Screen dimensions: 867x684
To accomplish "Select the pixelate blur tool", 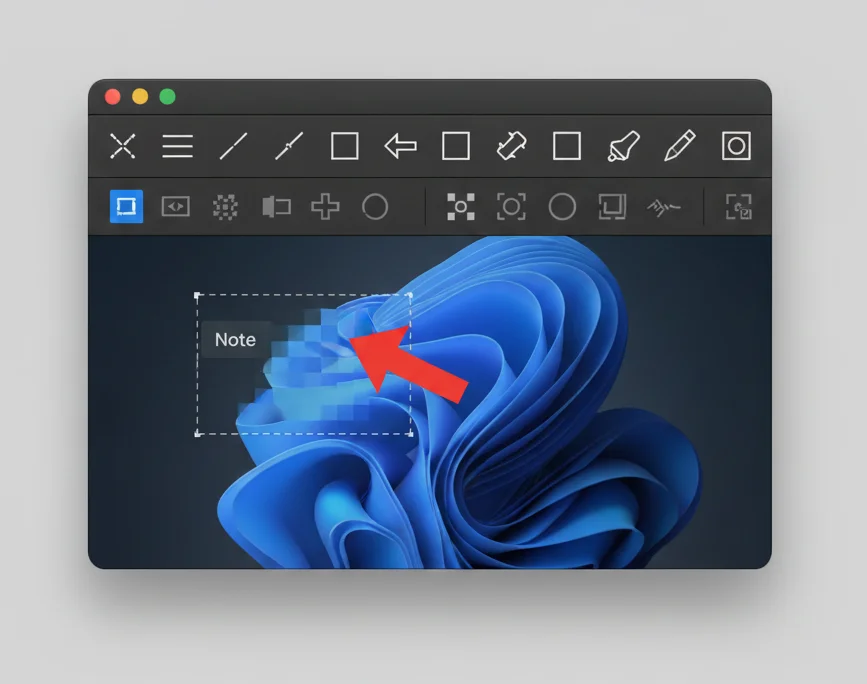I will [225, 207].
